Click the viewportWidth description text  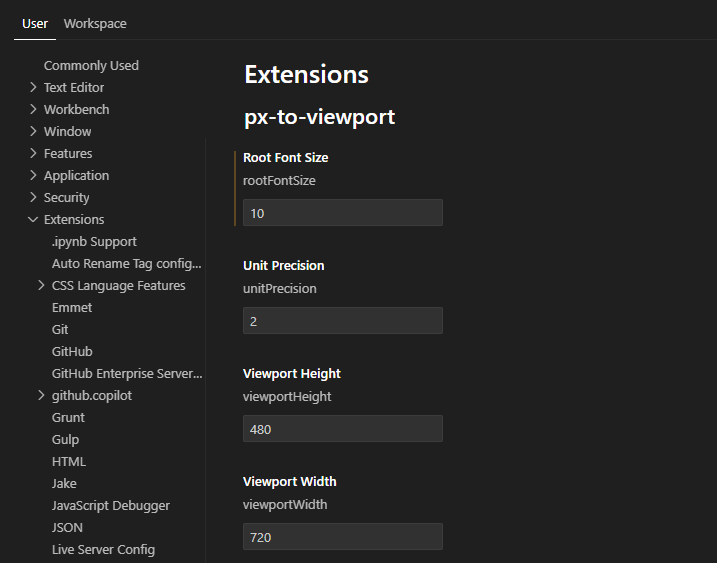[x=285, y=504]
